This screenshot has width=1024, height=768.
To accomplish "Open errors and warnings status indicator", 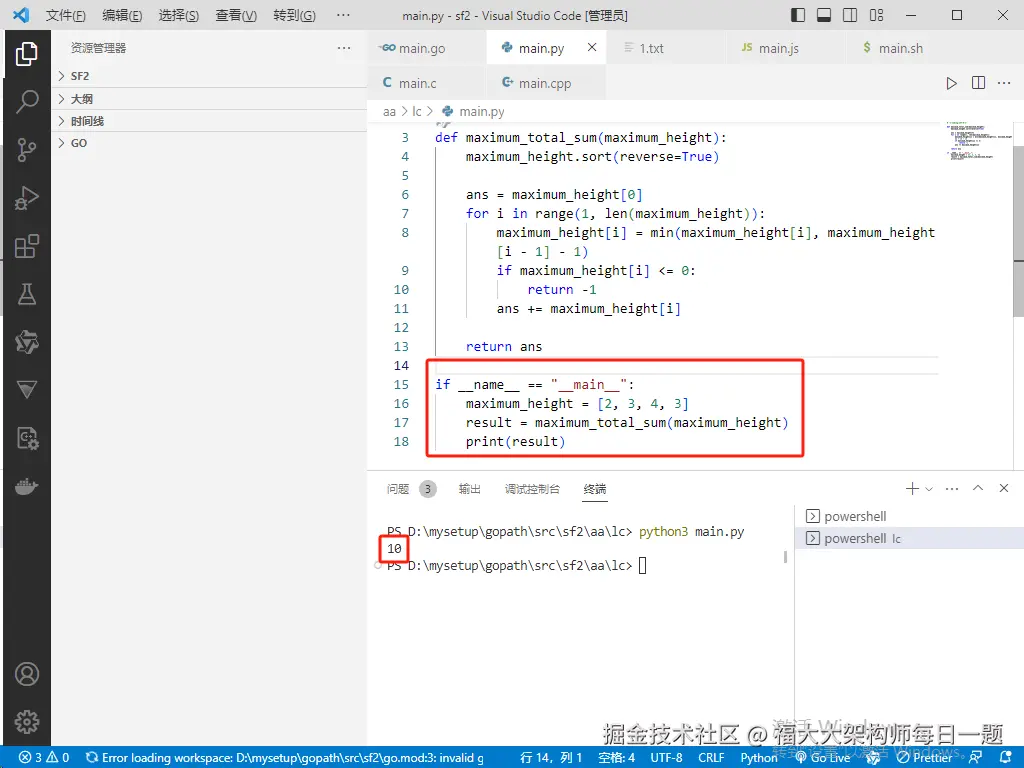I will click(x=44, y=758).
